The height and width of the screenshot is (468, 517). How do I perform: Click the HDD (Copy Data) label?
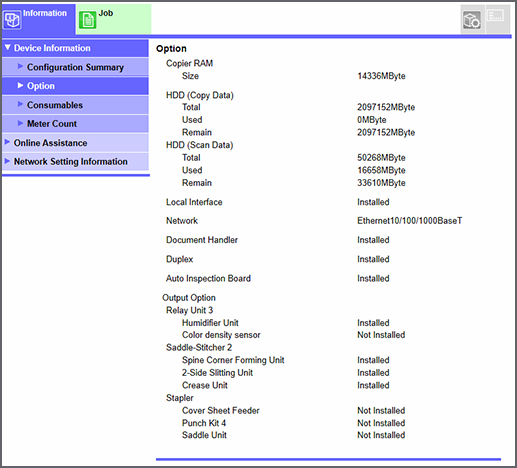click(x=200, y=95)
